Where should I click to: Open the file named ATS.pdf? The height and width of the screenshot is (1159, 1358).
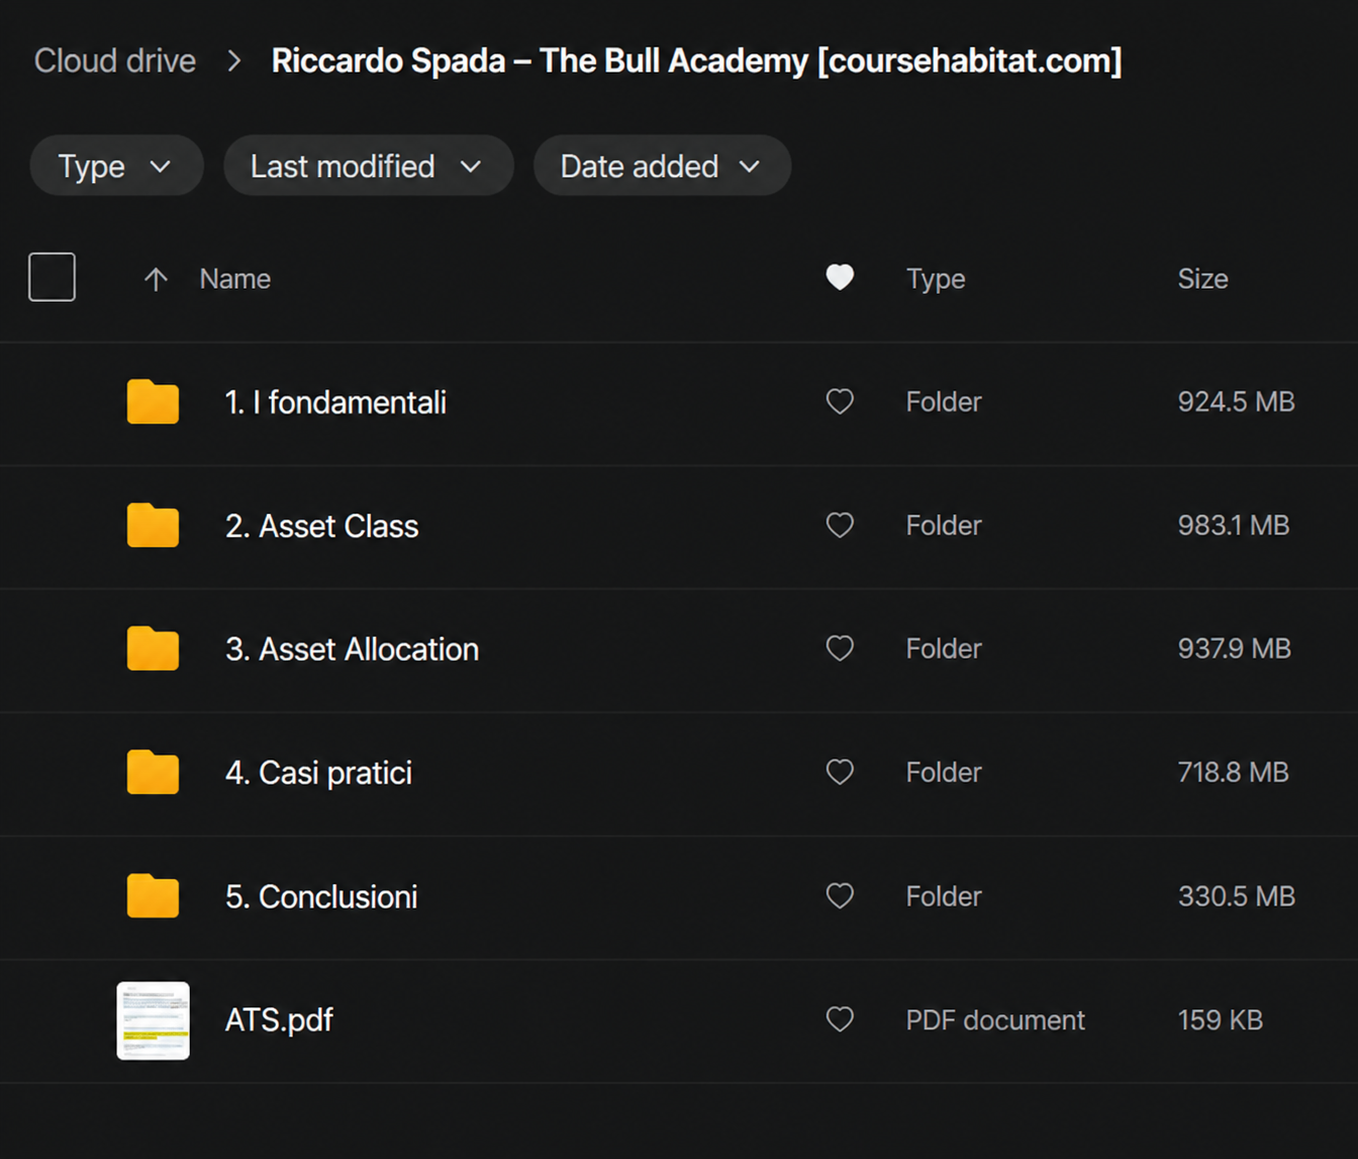click(x=279, y=1020)
